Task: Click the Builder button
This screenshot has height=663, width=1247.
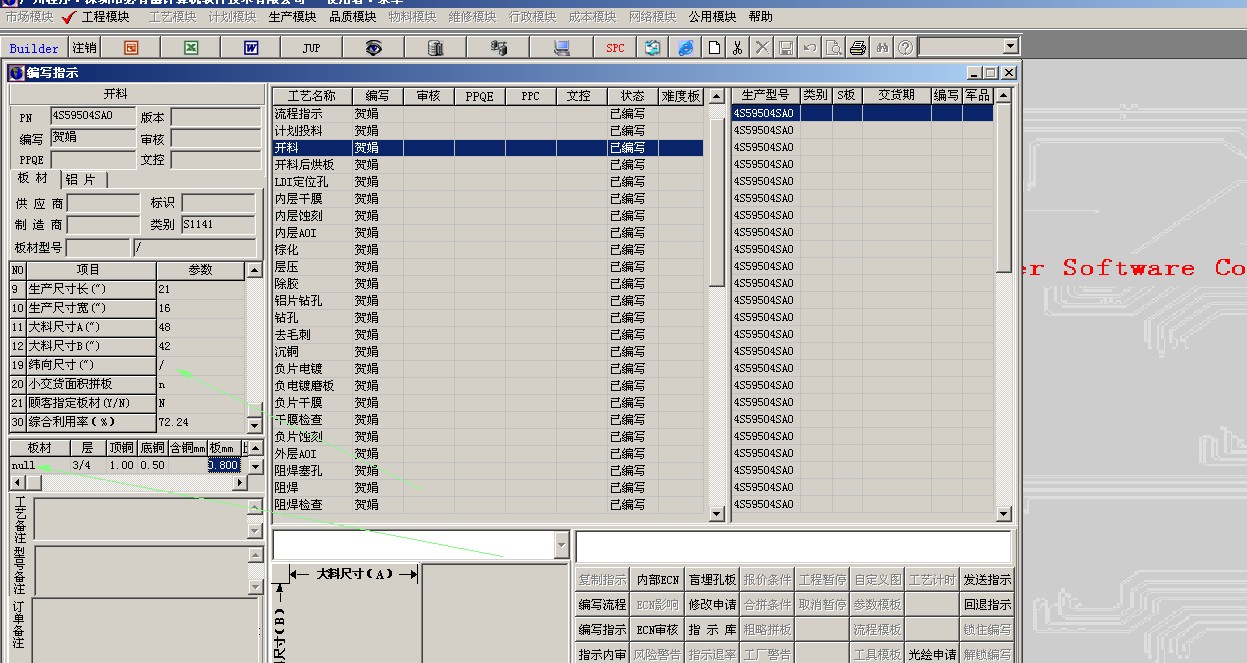Action: 34,48
